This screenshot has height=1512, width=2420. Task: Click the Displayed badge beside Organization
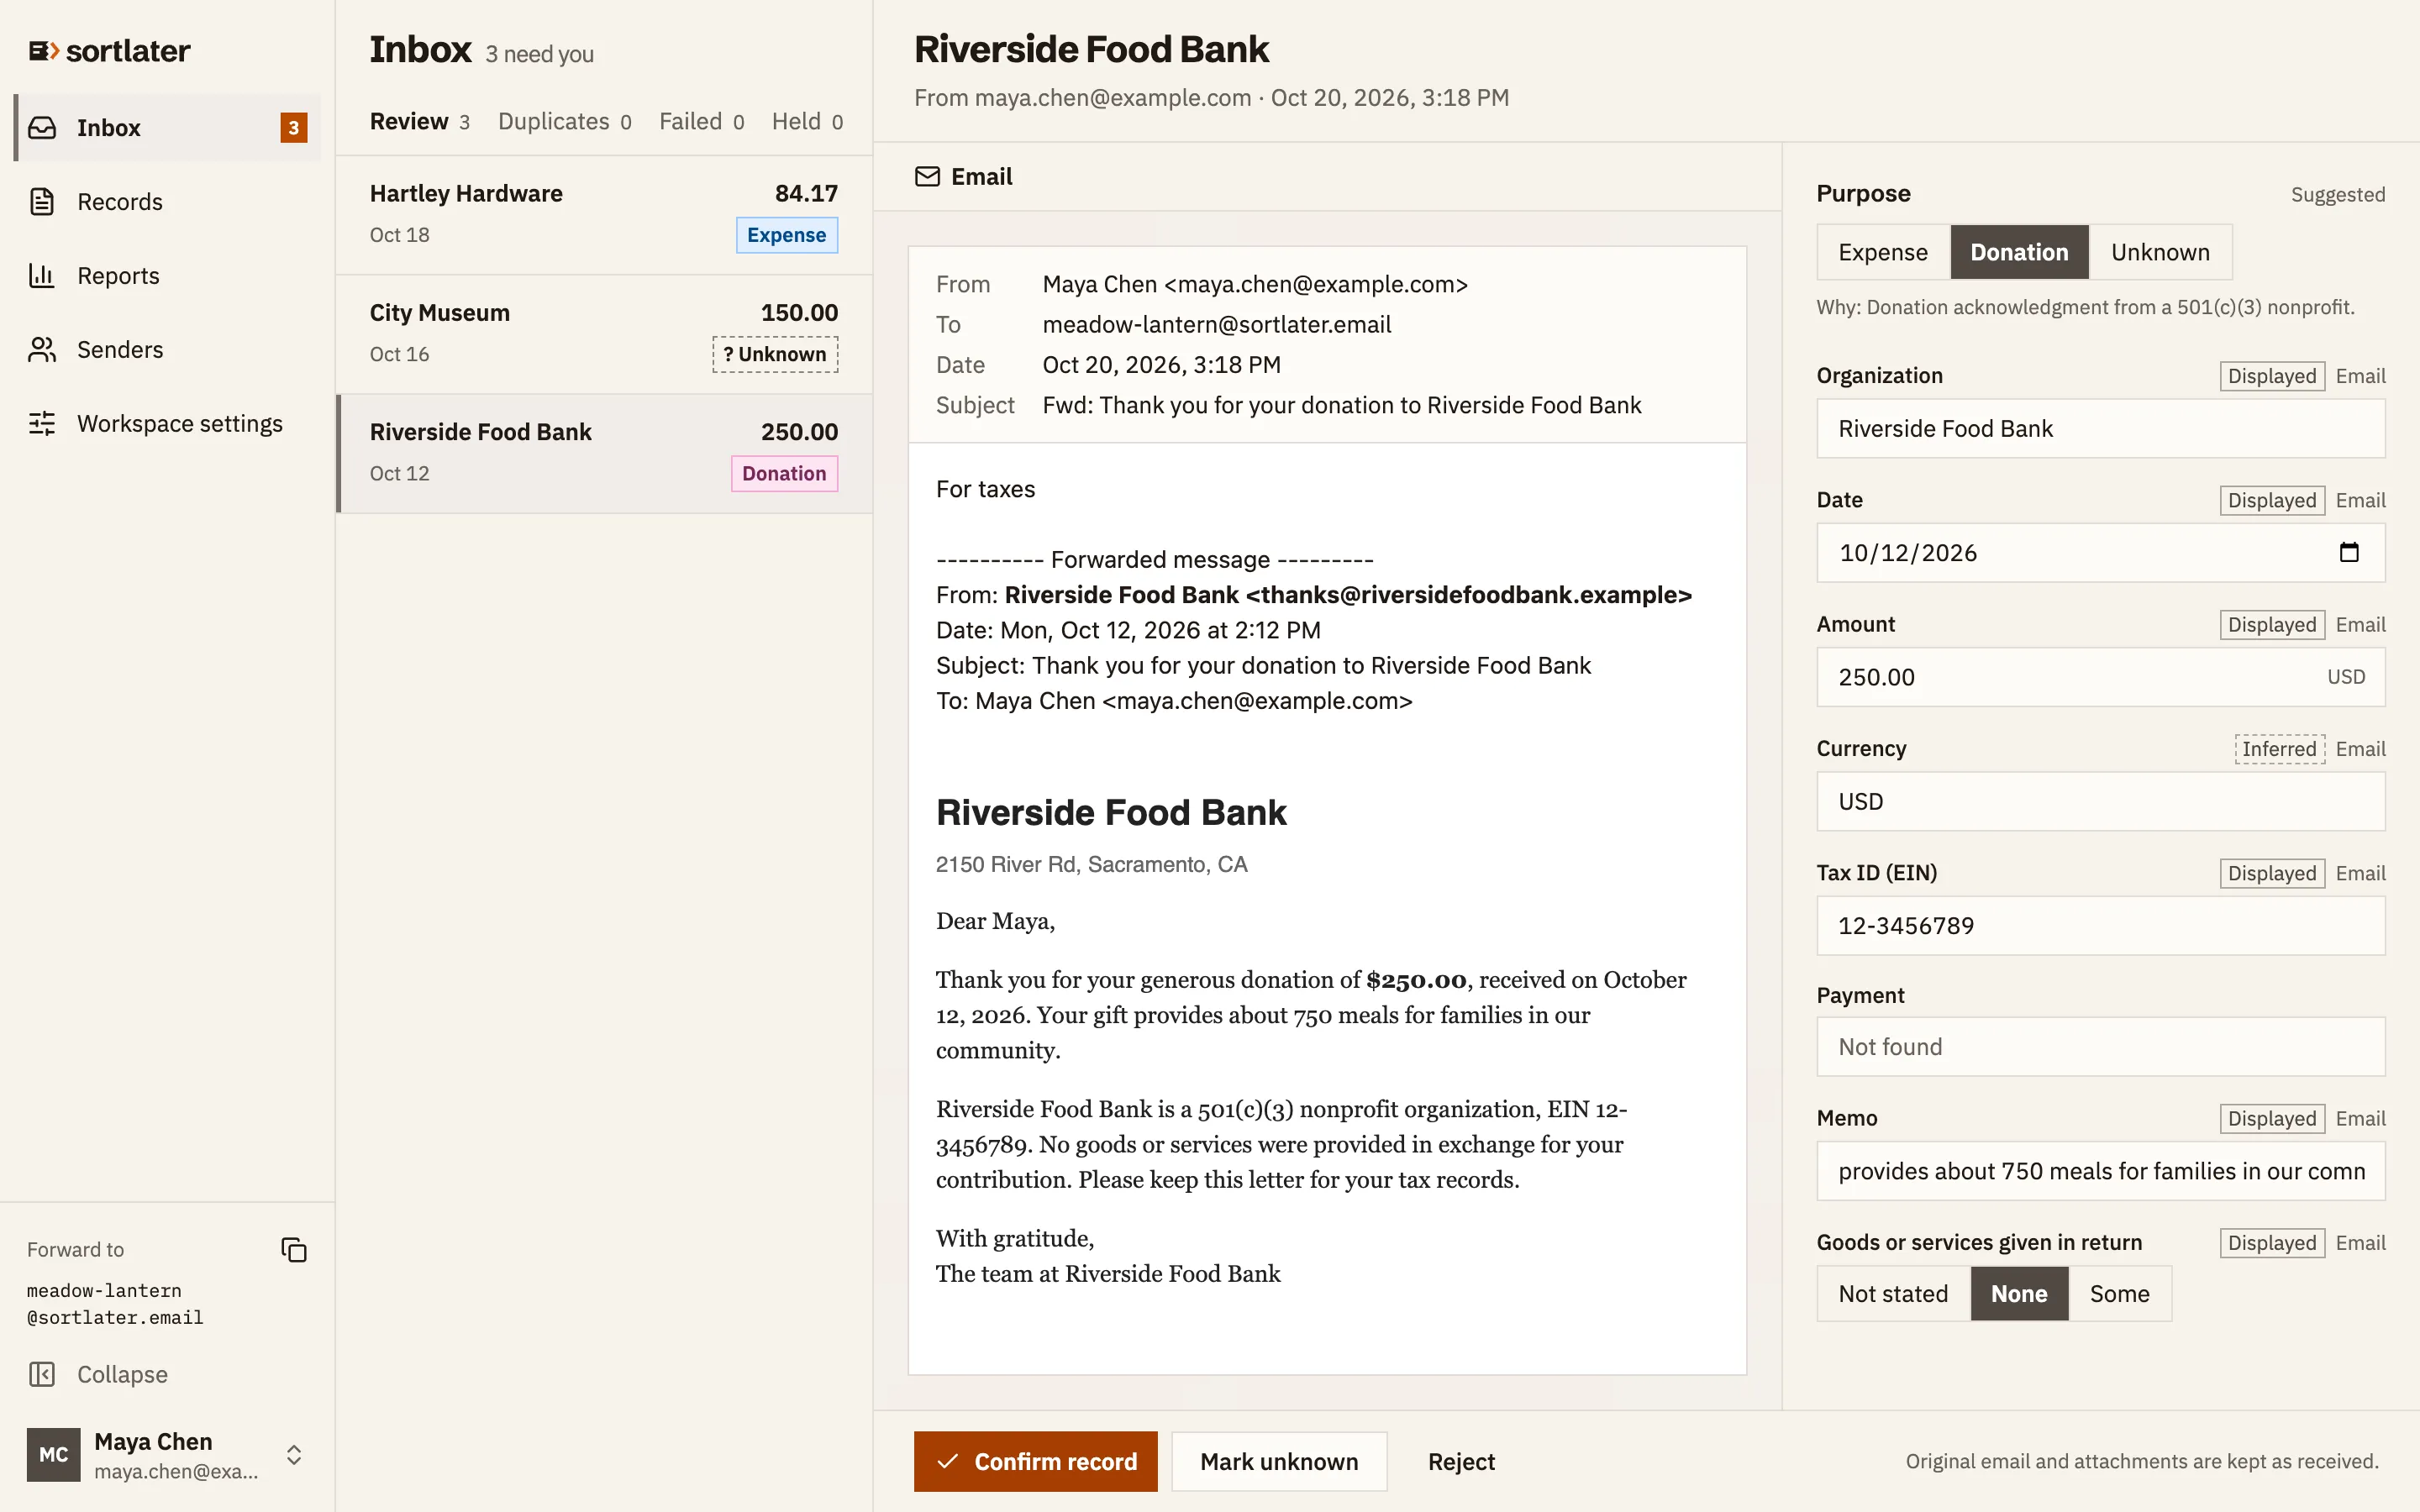tap(2272, 376)
